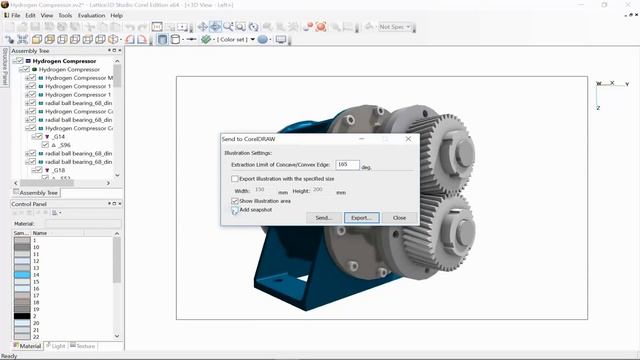Image resolution: width=640 pixels, height=360 pixels.
Task: Click the white cylinder display mode icon
Action: click(x=175, y=40)
